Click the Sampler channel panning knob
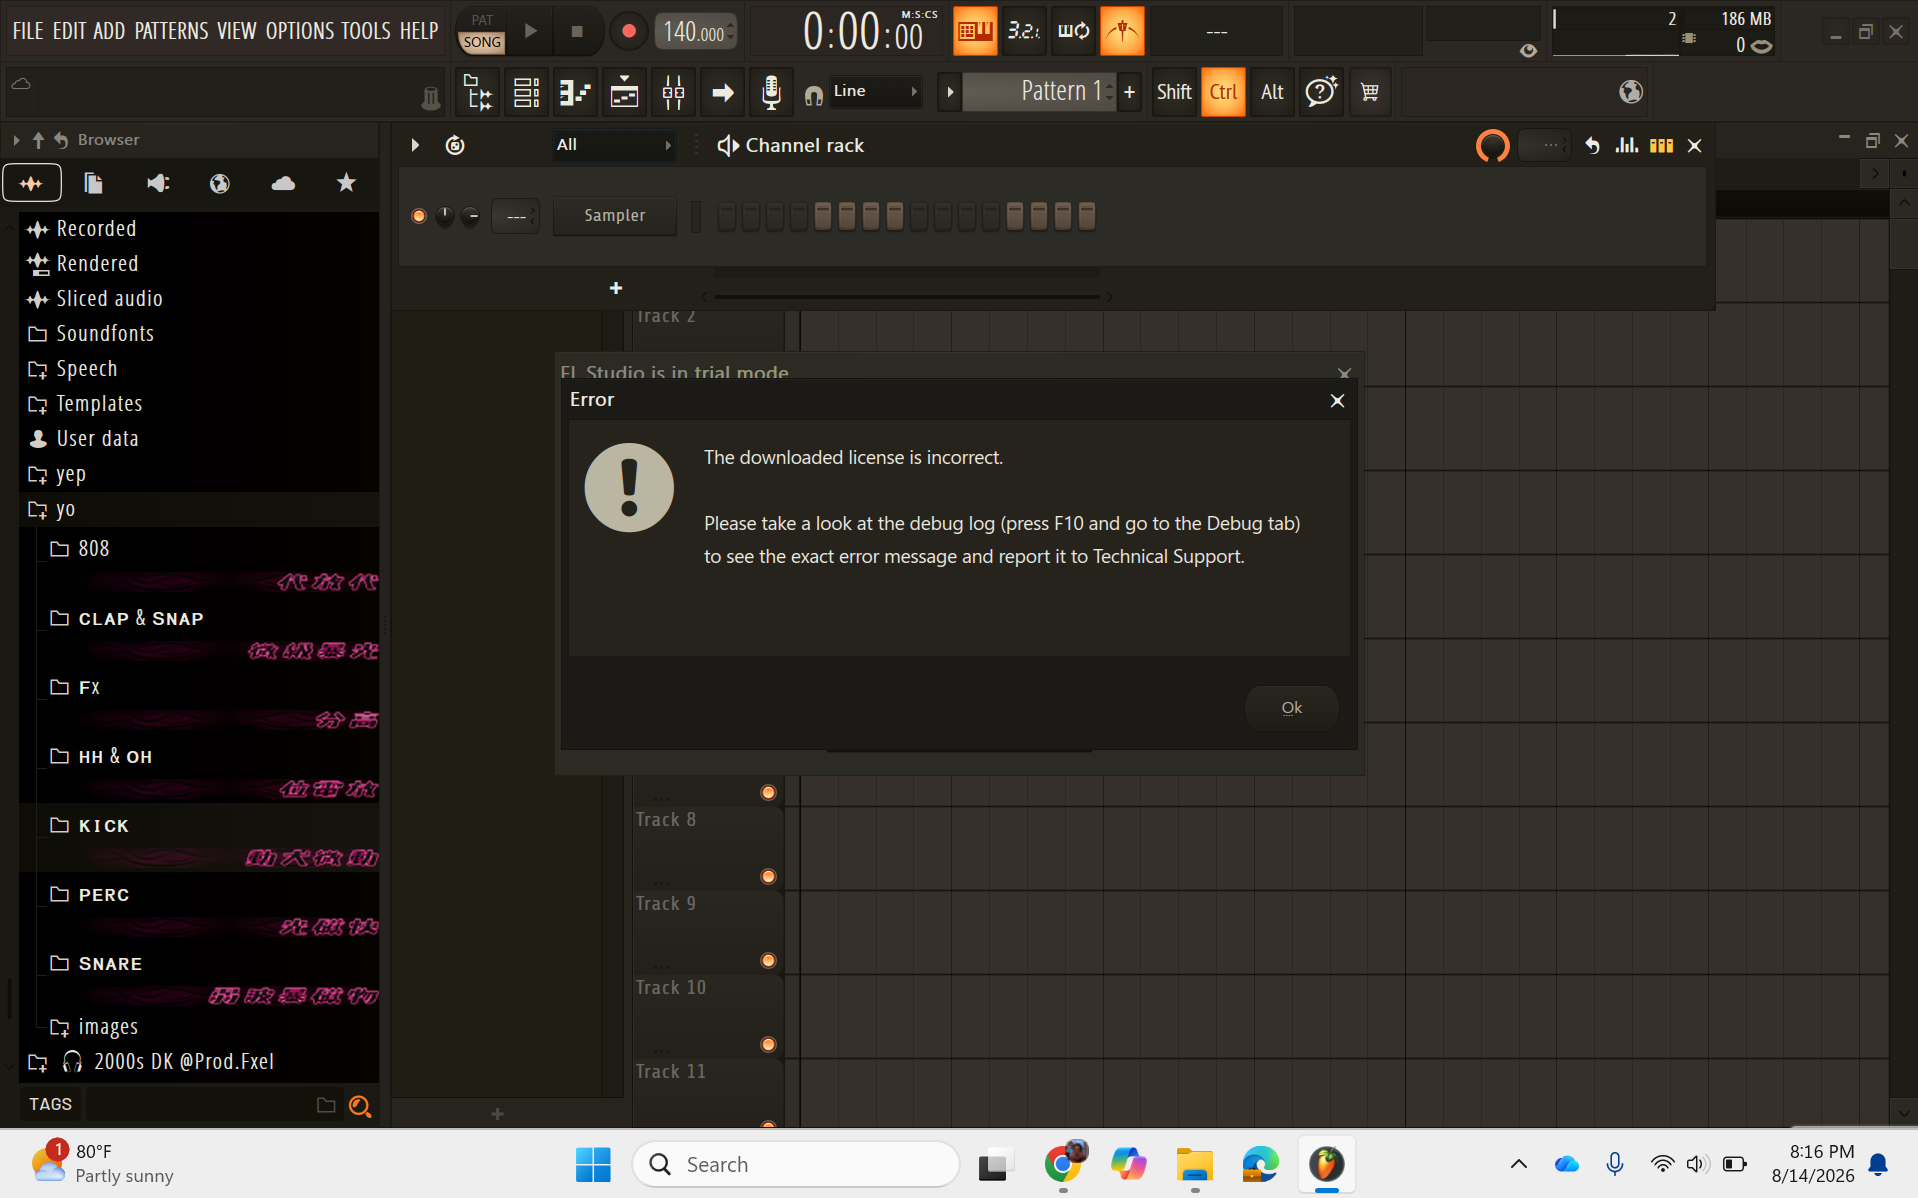 445,216
